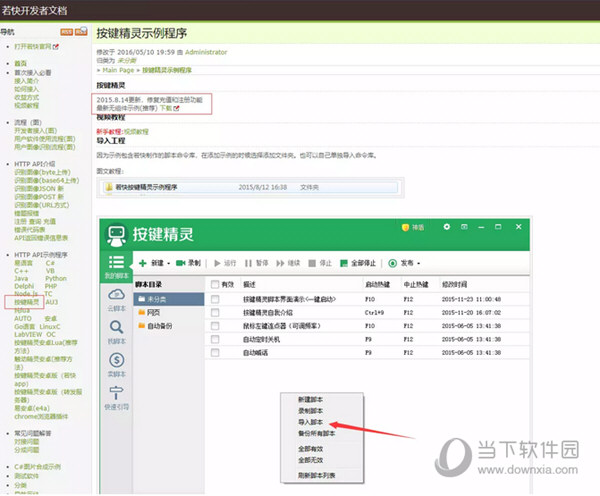Screen dimensions: 600x496
Task: Open the C++ example link
Action: click(x=21, y=271)
